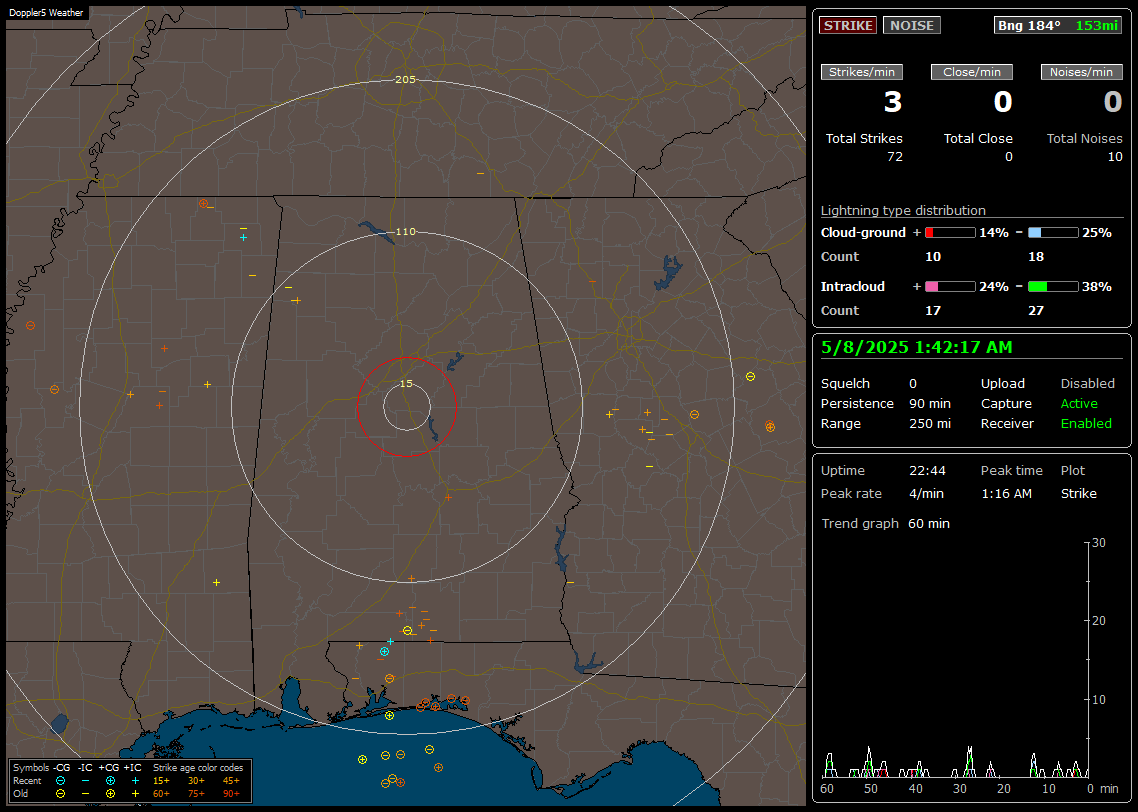The image size is (1138, 812).
Task: Click the Capture status Active
Action: (1078, 403)
